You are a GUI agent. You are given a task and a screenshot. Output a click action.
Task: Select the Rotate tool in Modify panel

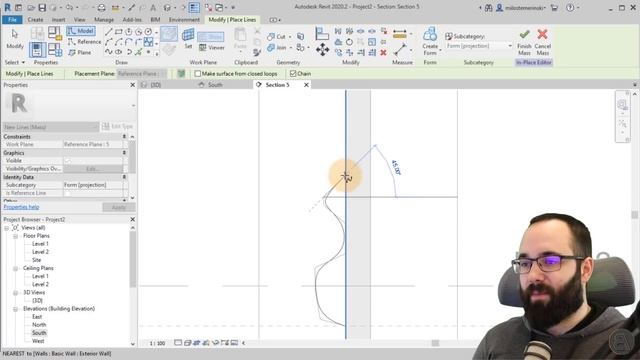pyautogui.click(x=349, y=42)
